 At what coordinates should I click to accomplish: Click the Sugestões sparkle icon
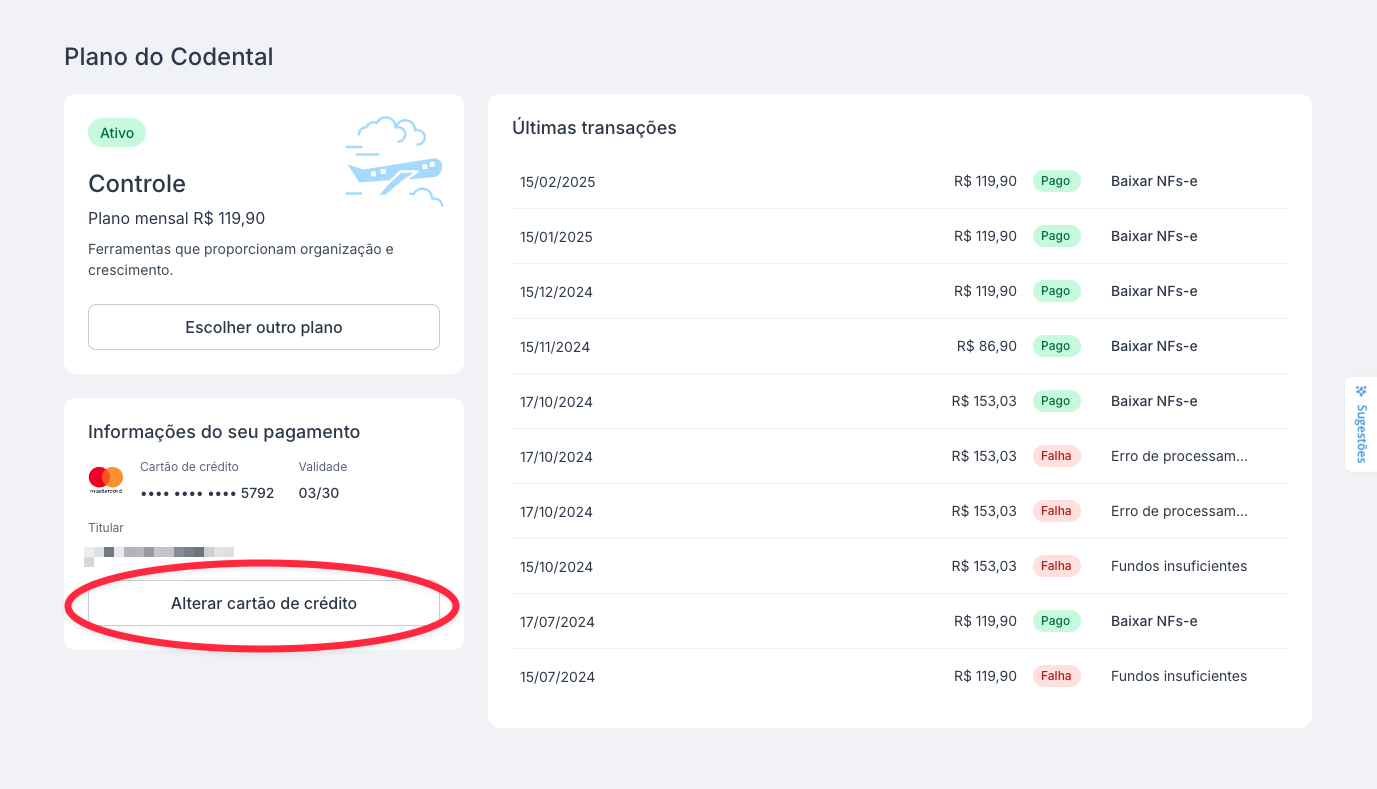[x=1361, y=390]
